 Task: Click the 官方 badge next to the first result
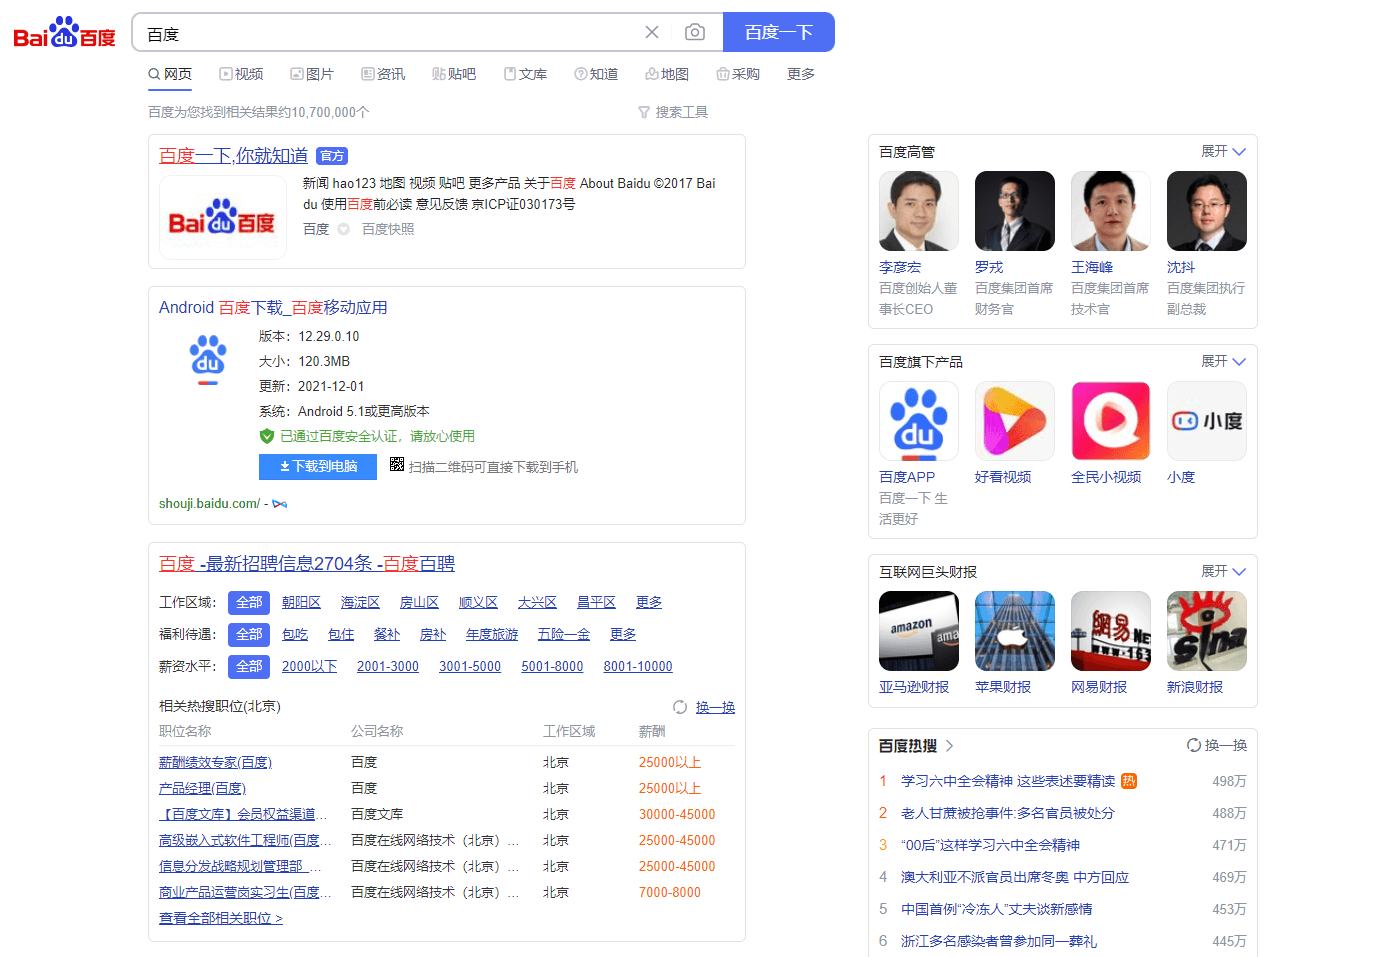pyautogui.click(x=332, y=156)
